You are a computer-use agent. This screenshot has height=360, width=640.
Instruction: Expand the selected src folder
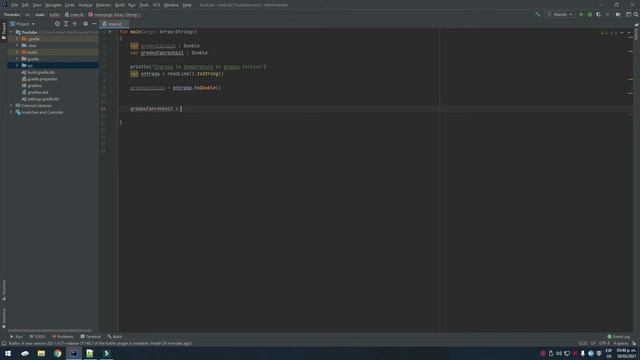click(x=17, y=65)
